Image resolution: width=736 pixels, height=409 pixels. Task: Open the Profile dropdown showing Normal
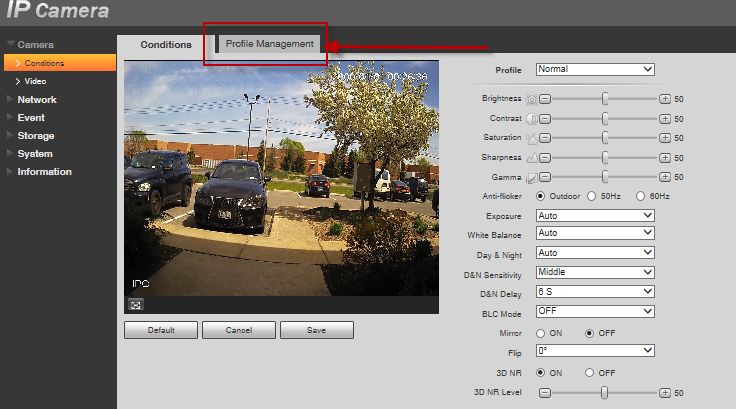595,70
